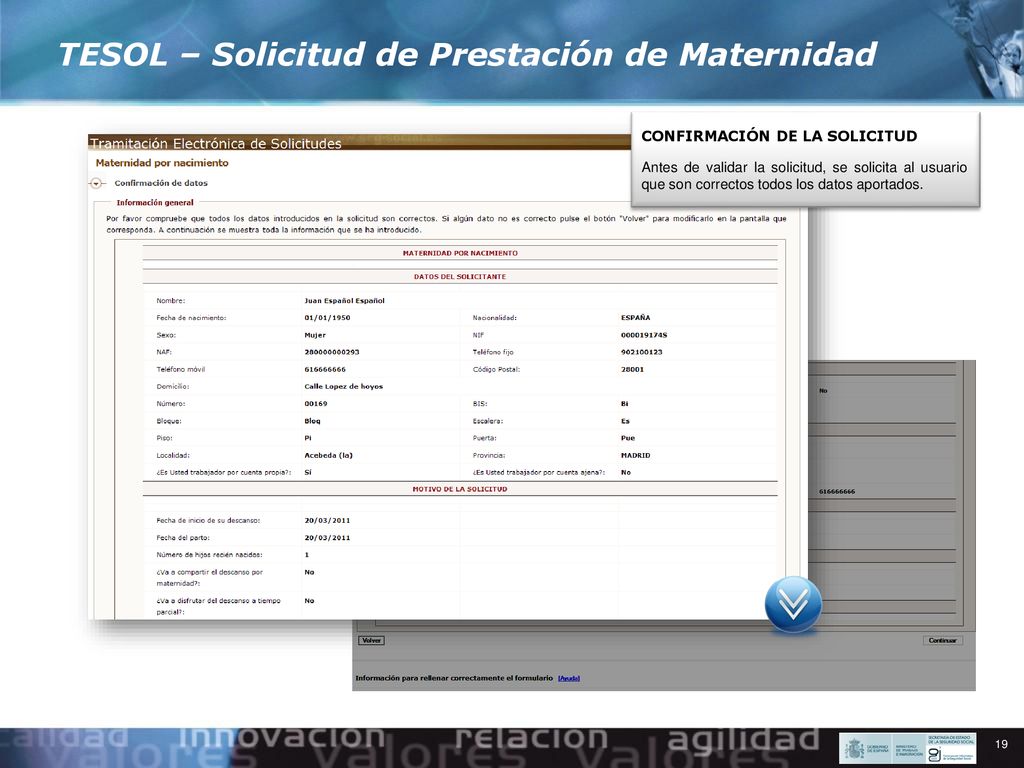Image resolution: width=1024 pixels, height=768 pixels.
Task: Select the compartir el descanso answer No
Action: [x=309, y=572]
